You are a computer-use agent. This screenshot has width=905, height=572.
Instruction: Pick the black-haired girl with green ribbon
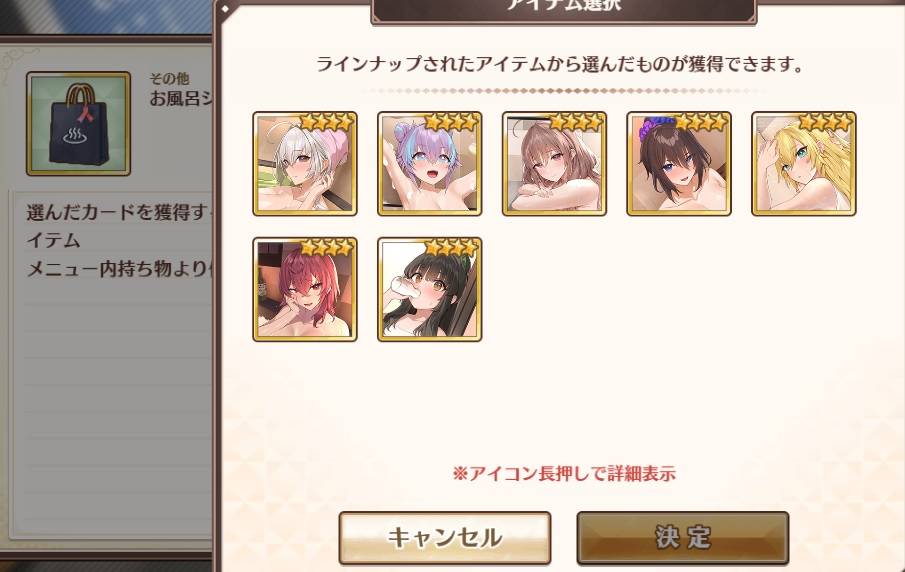429,289
